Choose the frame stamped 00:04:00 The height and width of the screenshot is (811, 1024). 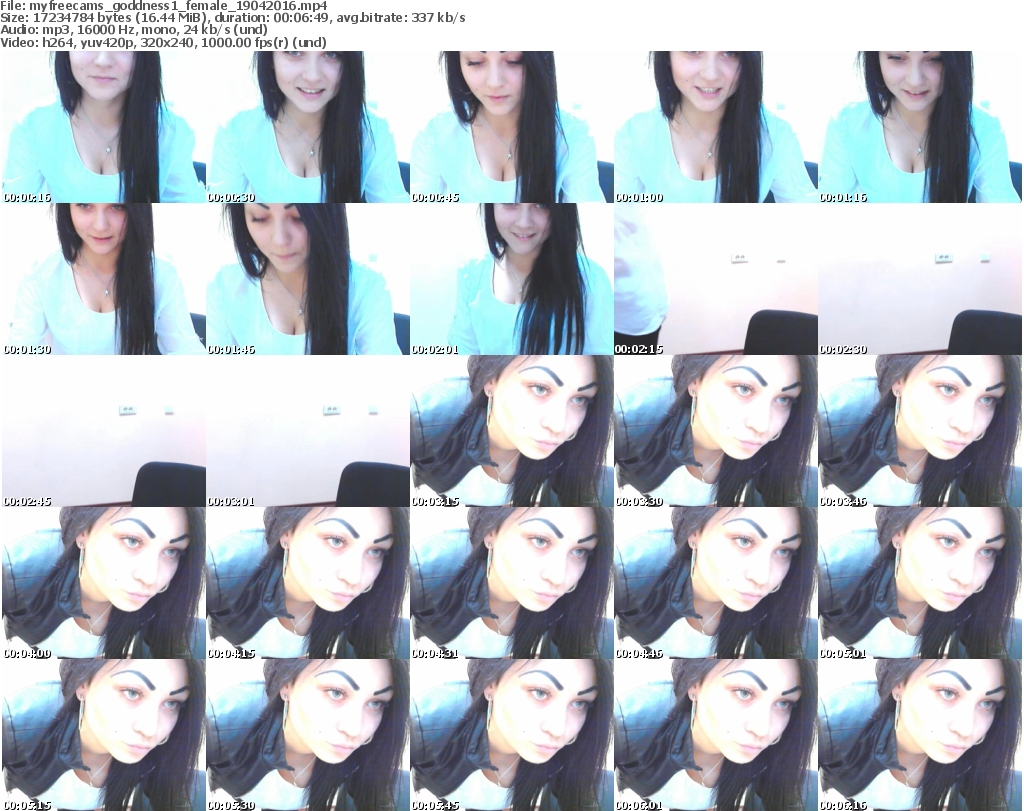(104, 583)
